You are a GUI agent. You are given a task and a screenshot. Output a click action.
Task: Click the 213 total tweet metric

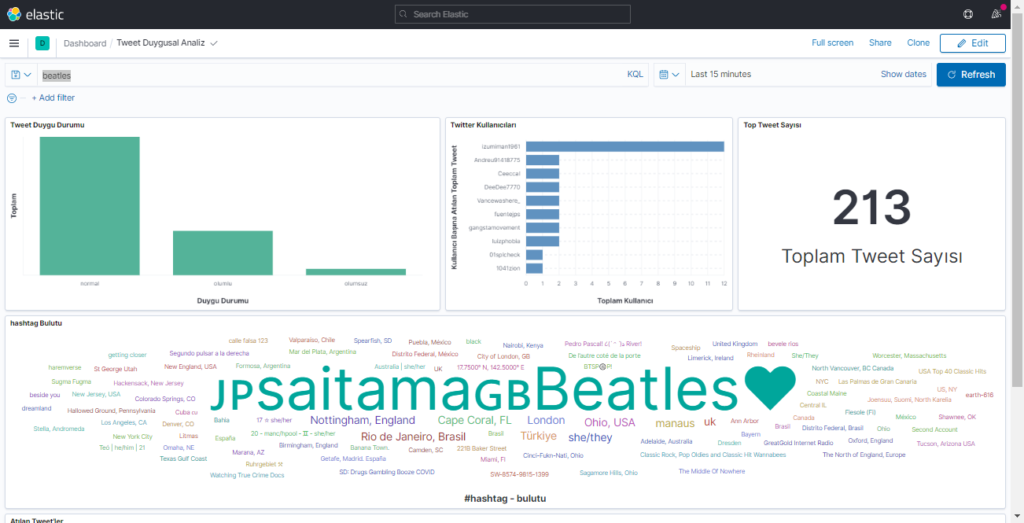pos(871,208)
